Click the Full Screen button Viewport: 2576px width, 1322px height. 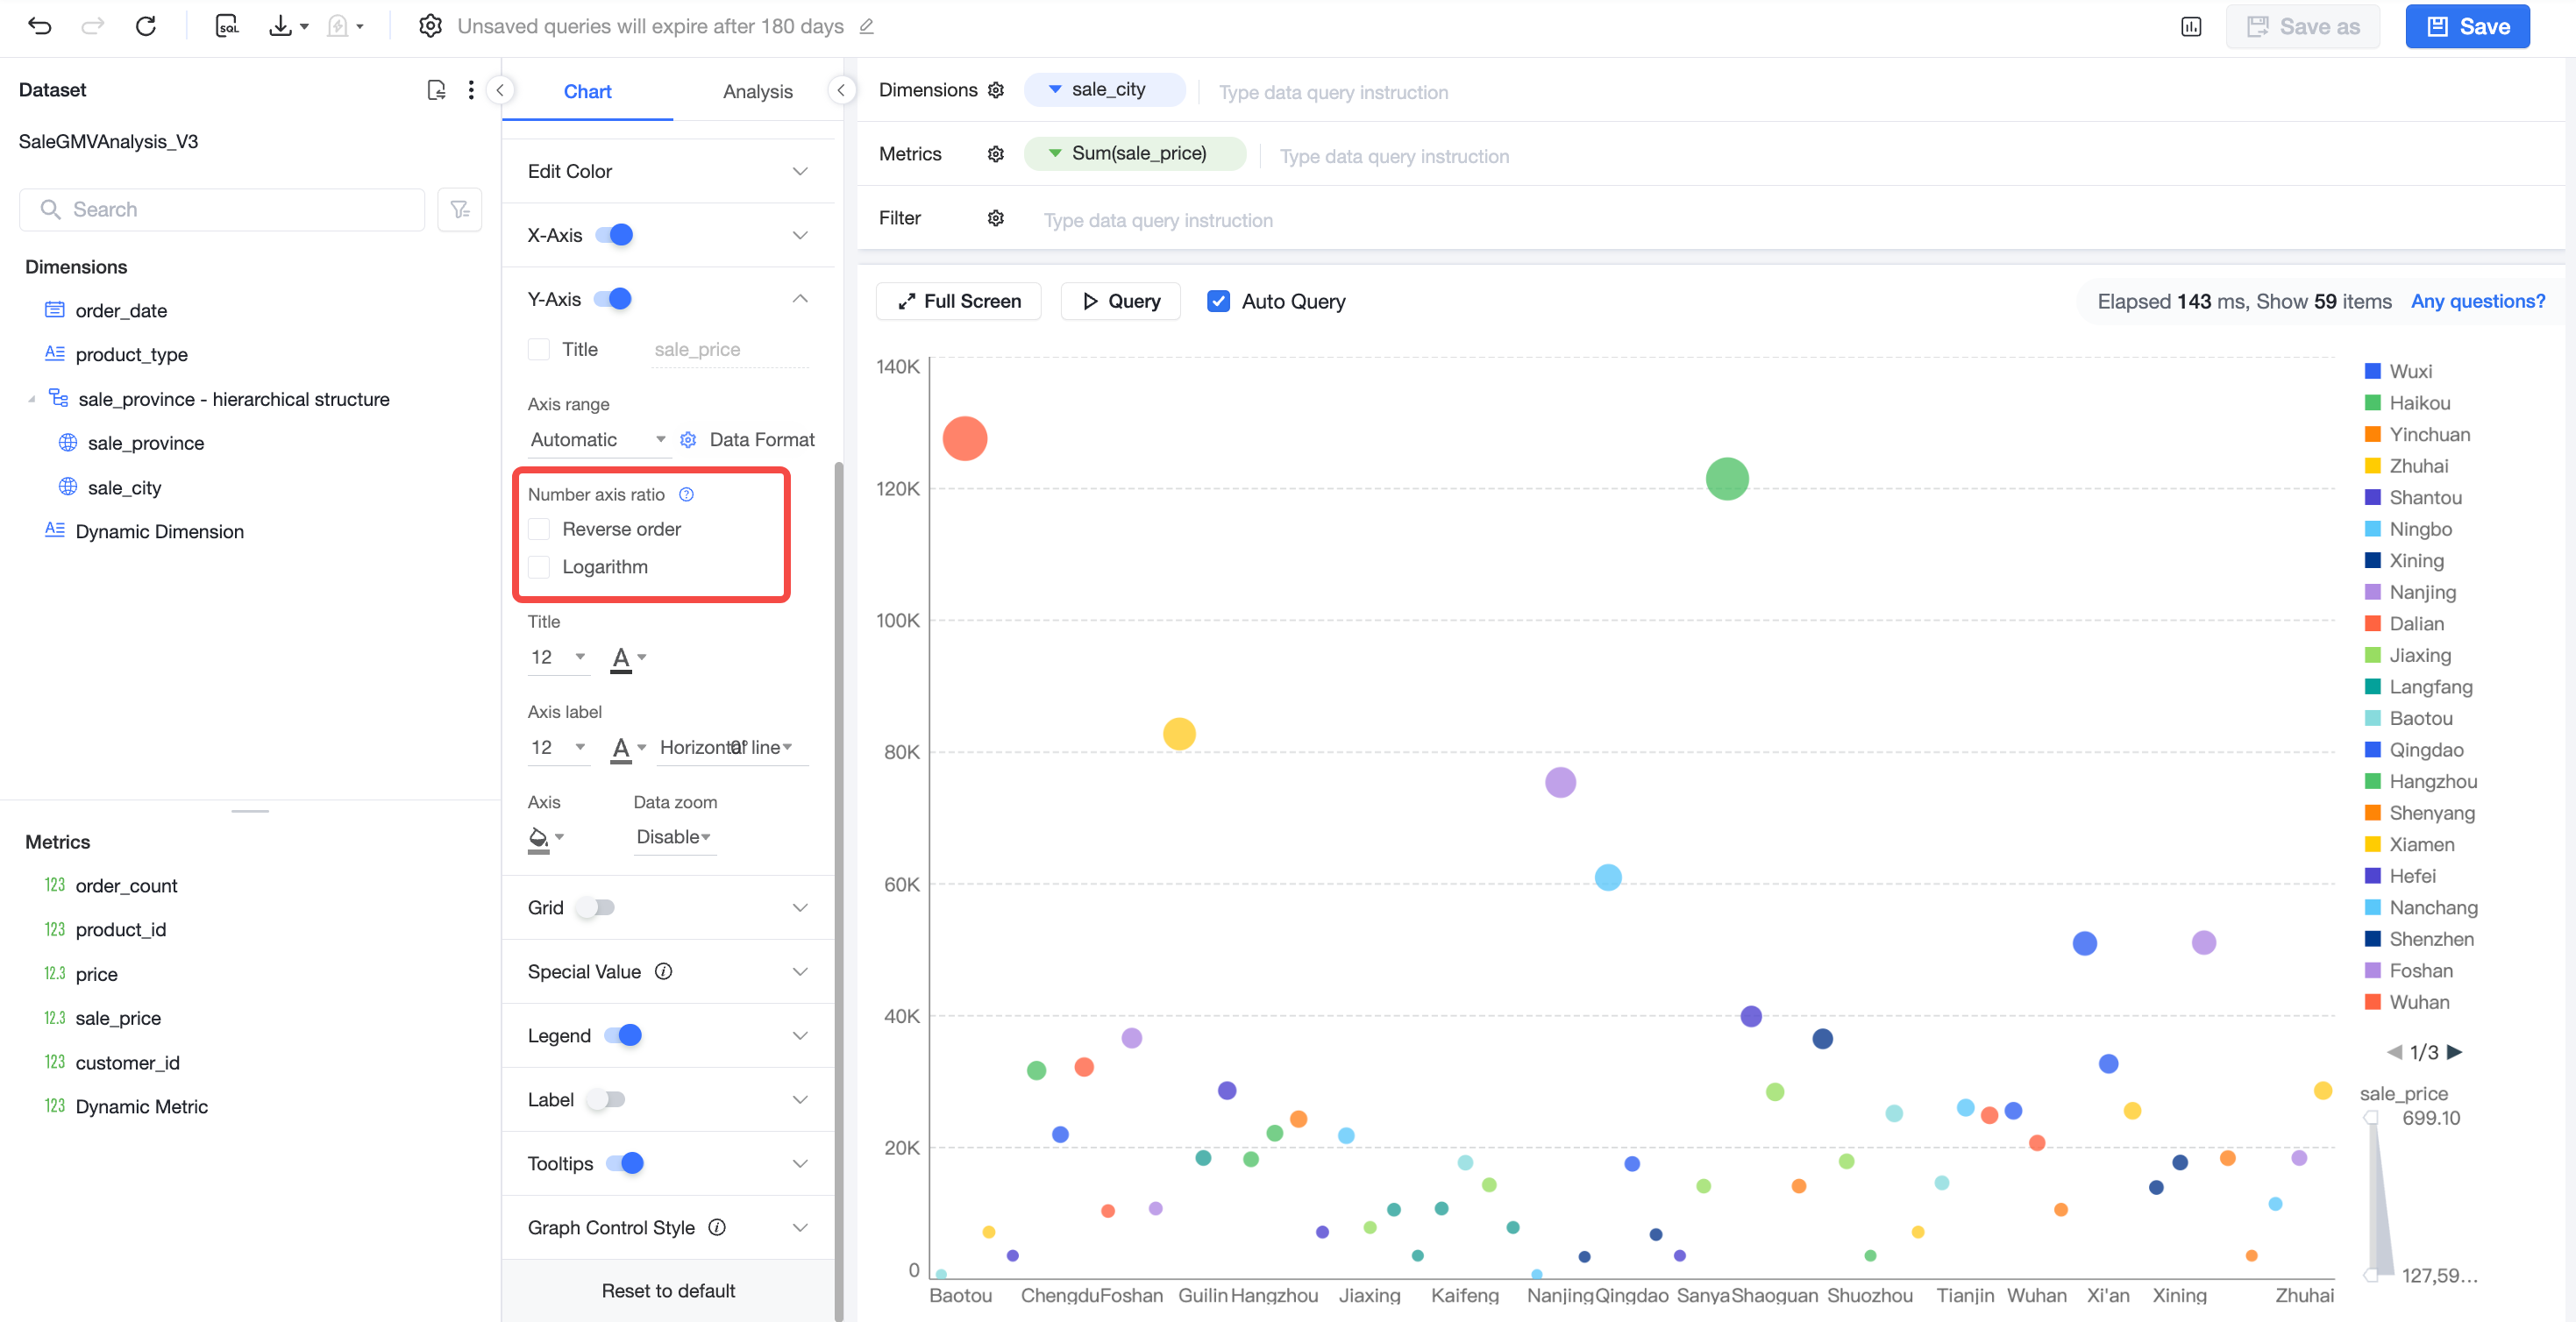click(x=959, y=302)
